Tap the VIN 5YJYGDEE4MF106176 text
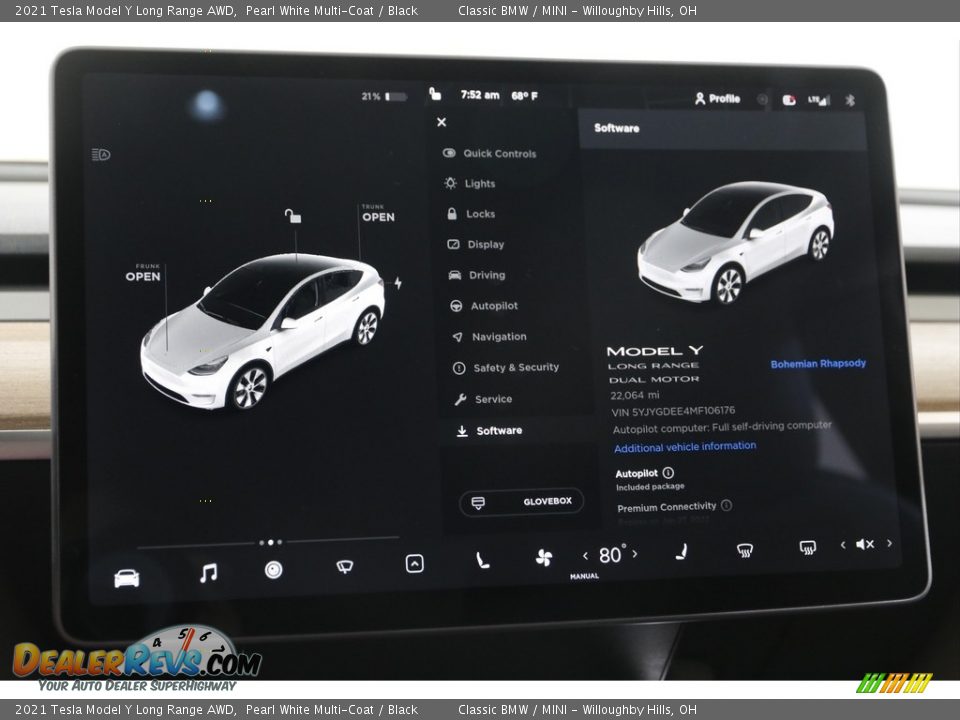 (x=673, y=411)
